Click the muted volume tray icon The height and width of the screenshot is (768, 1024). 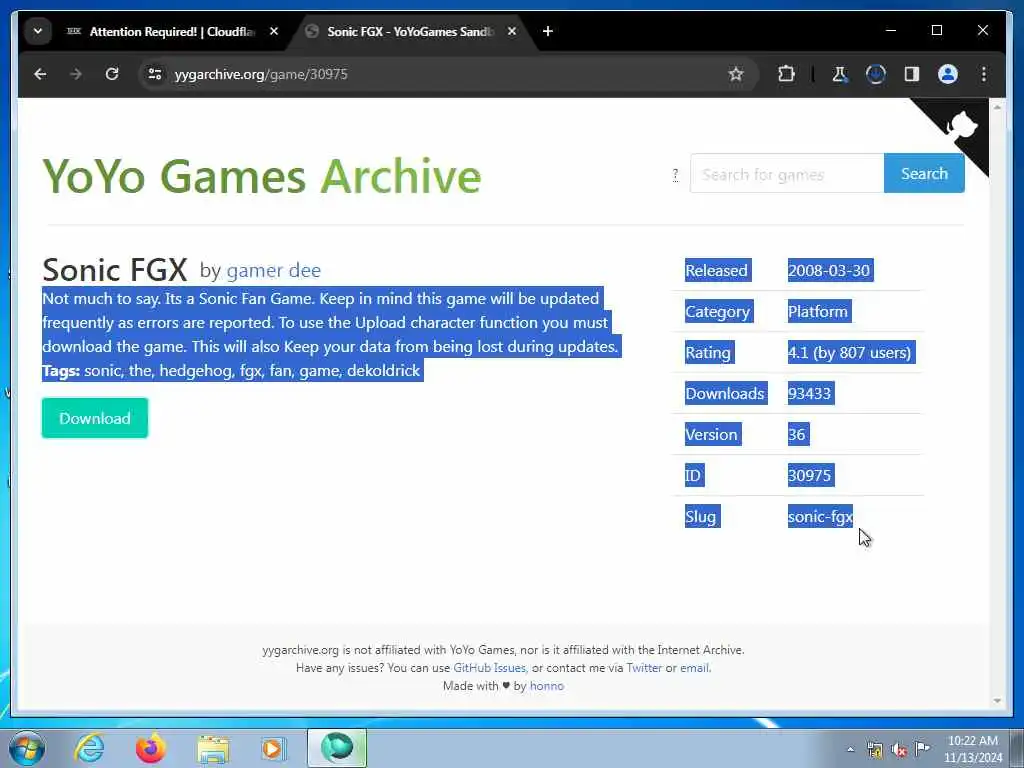point(899,750)
